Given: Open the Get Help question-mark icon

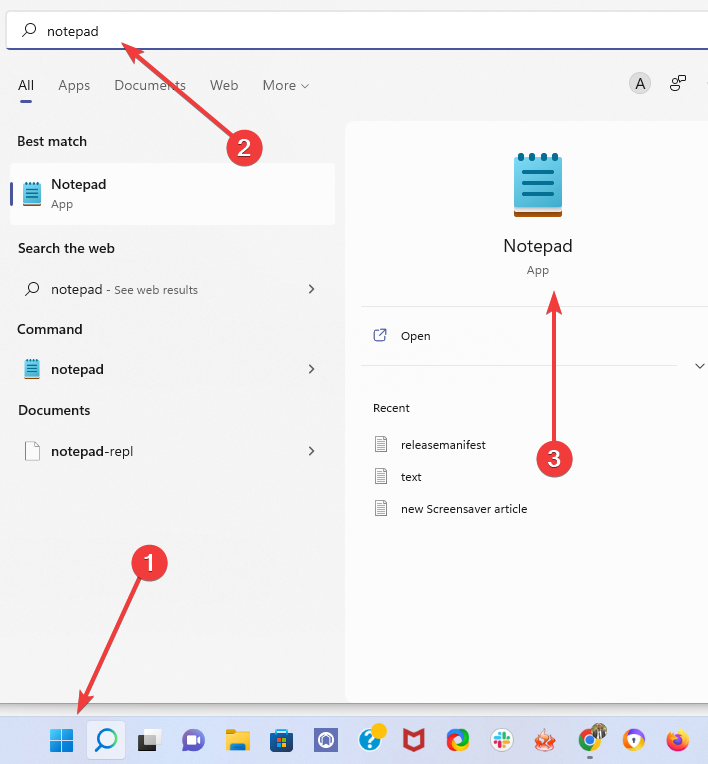Looking at the screenshot, I should (x=371, y=739).
